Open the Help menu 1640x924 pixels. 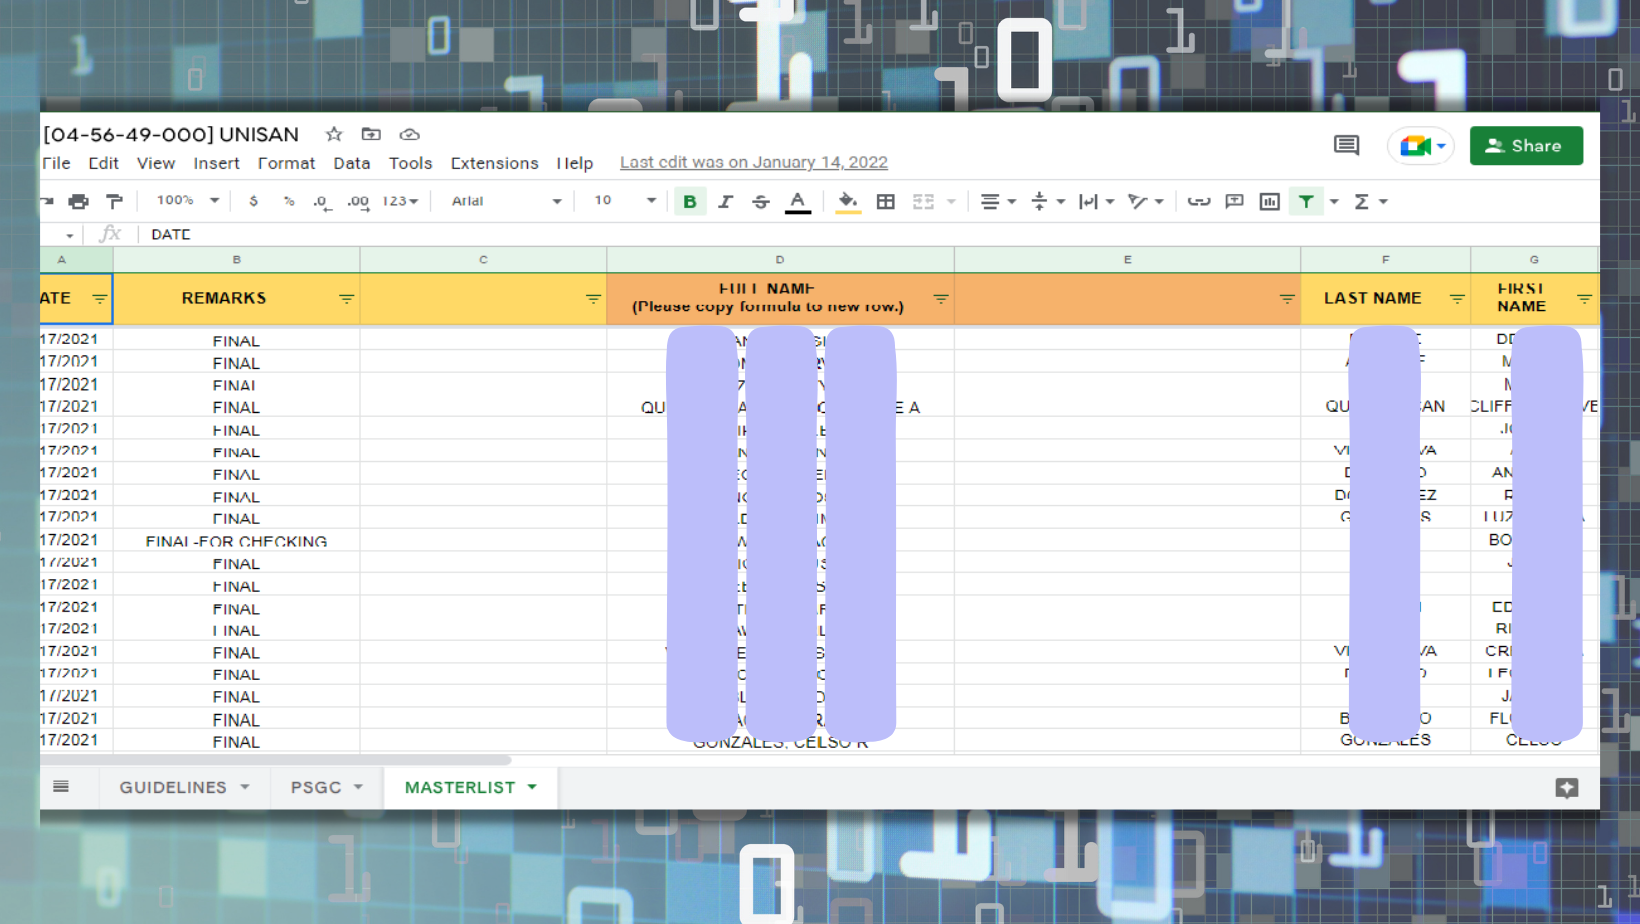(x=575, y=163)
